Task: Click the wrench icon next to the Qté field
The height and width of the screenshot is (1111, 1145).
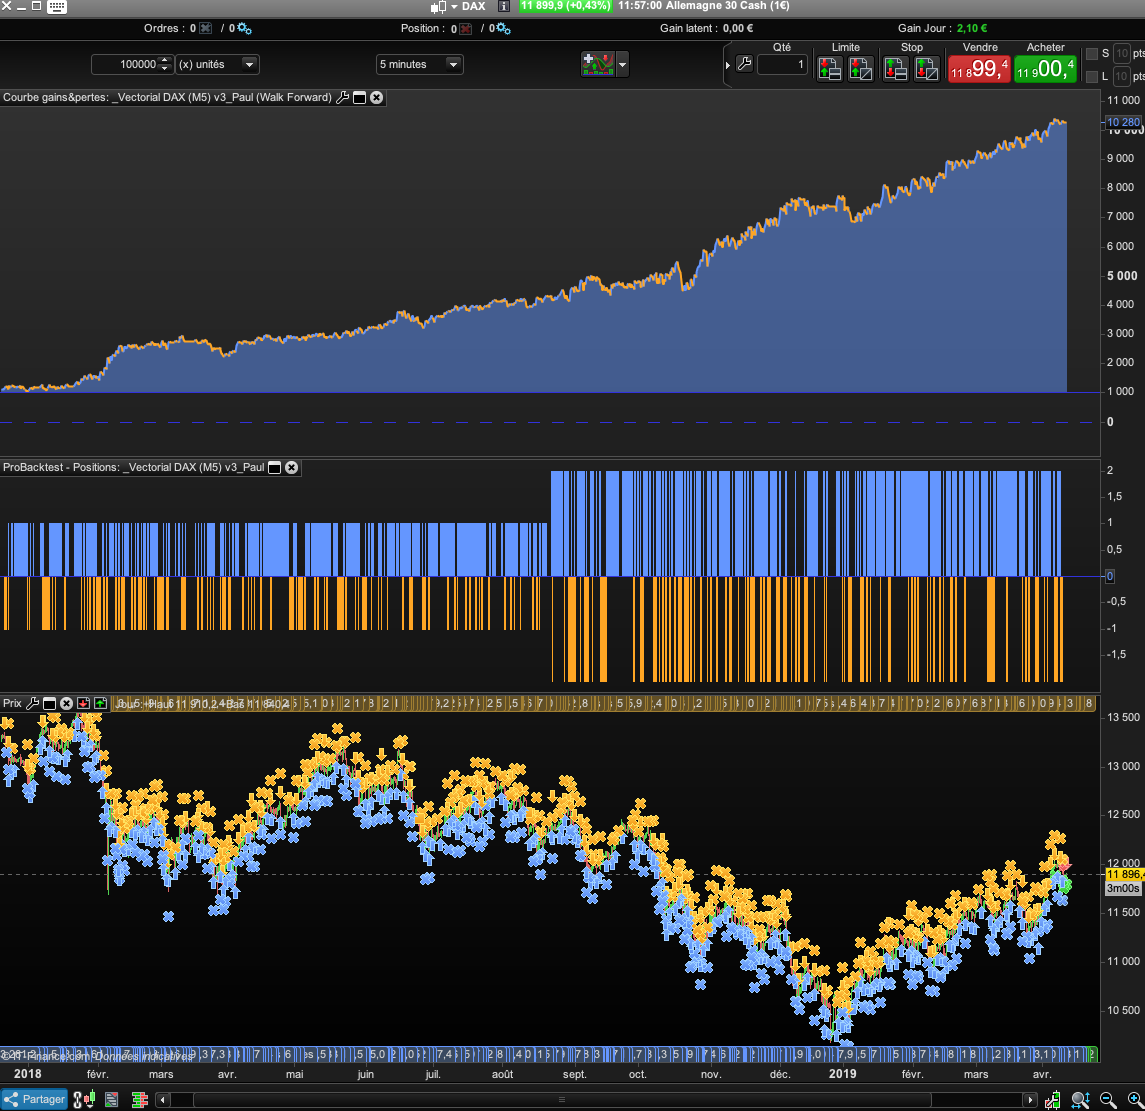Action: pyautogui.click(x=744, y=65)
